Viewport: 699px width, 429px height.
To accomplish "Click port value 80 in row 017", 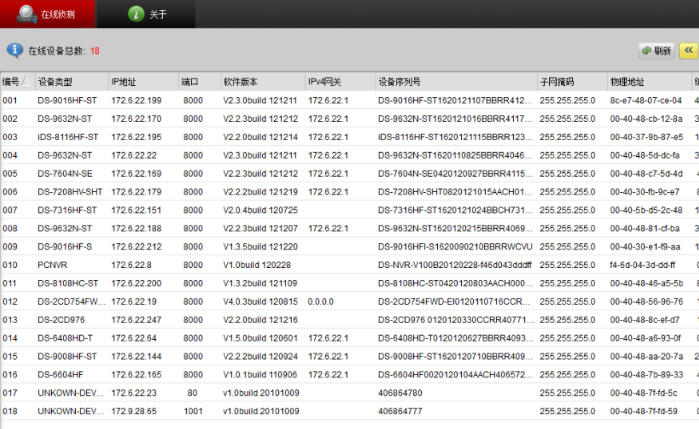I will [192, 393].
